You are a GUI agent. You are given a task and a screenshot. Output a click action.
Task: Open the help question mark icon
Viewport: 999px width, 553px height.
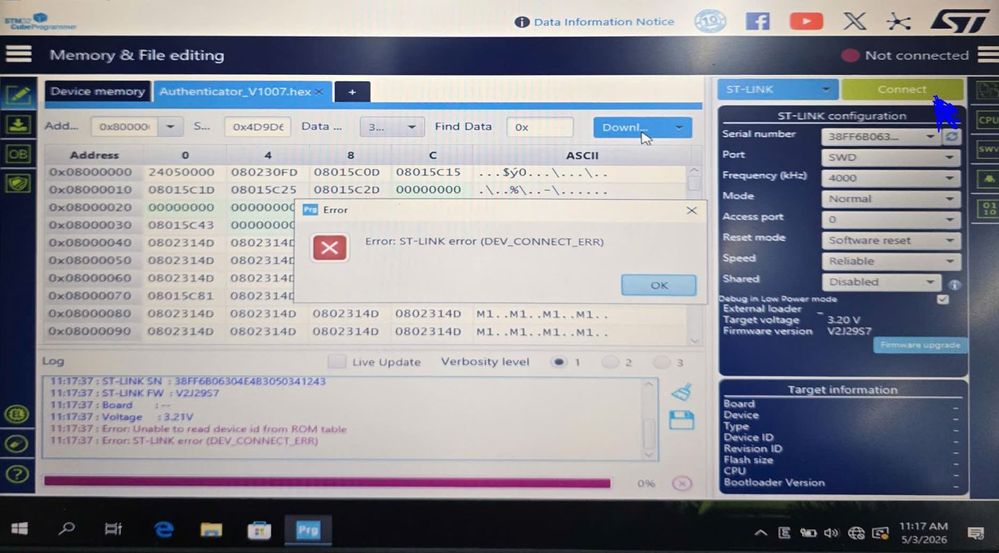18,474
